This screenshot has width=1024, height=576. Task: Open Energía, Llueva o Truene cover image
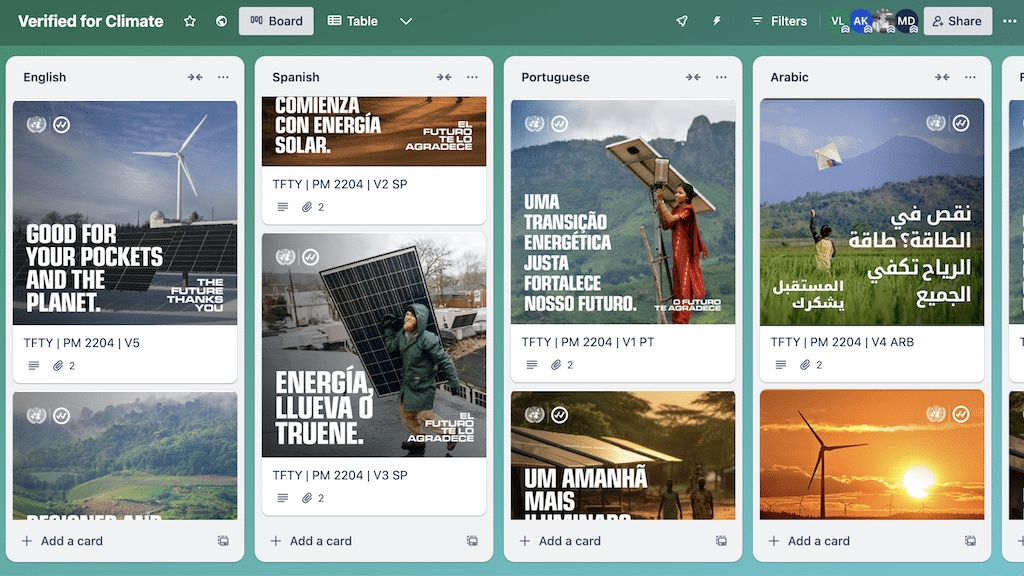pos(374,345)
